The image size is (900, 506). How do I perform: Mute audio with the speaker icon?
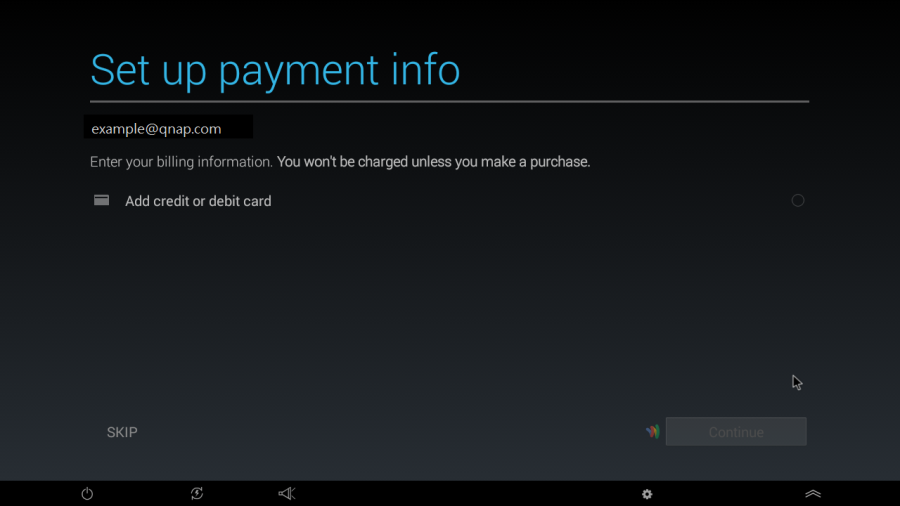(x=287, y=494)
